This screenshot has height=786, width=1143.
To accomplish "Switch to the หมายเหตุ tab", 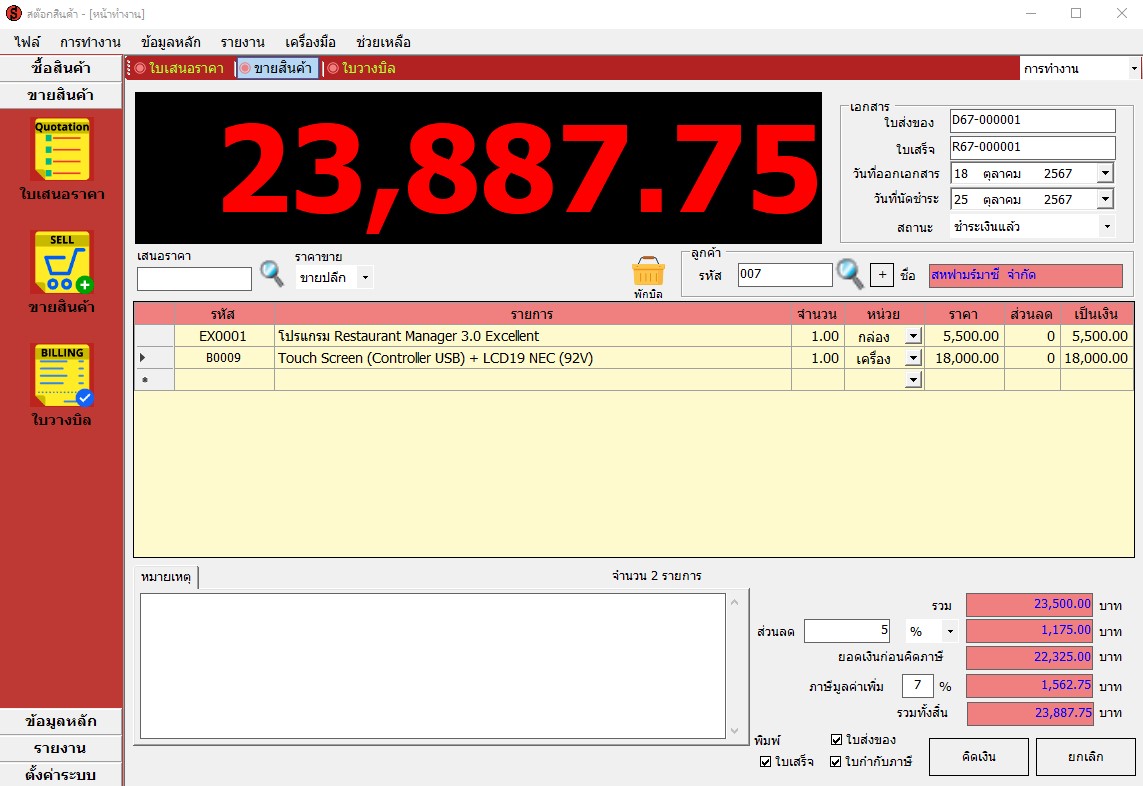I will click(165, 577).
